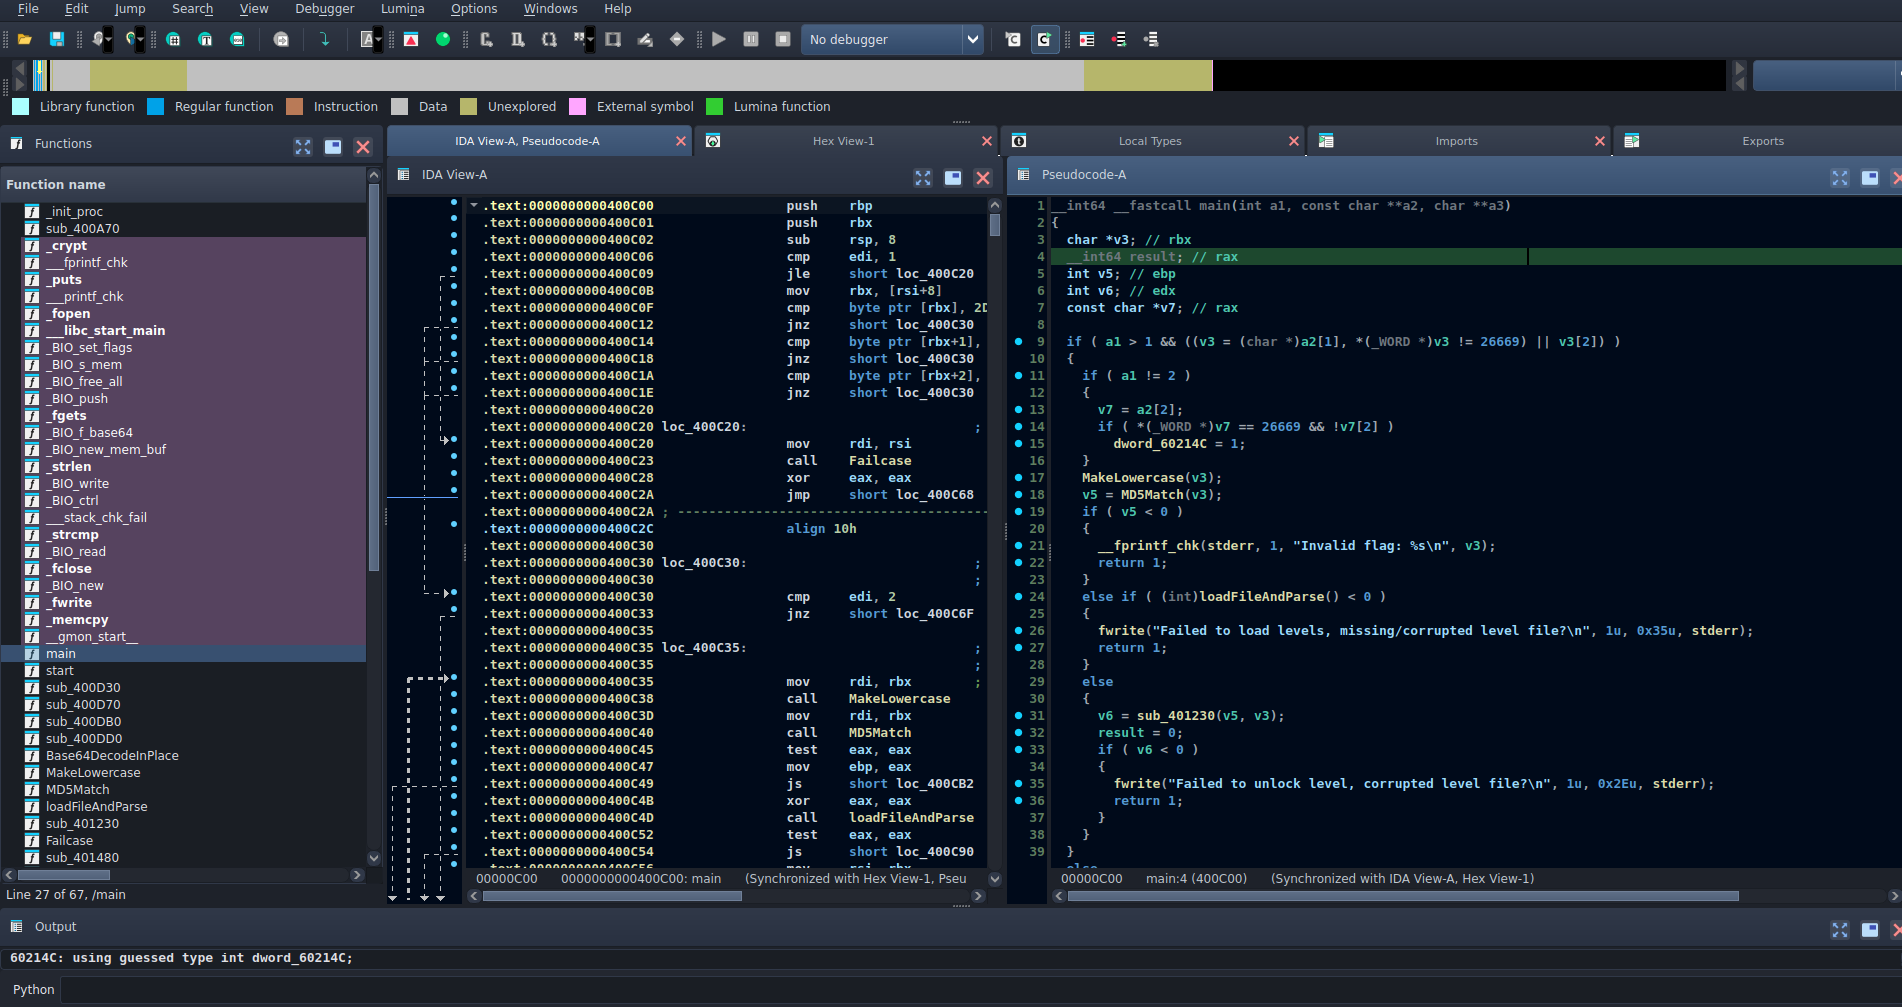Collapse the main function listing arrow
This screenshot has width=1902, height=1007.
474,205
